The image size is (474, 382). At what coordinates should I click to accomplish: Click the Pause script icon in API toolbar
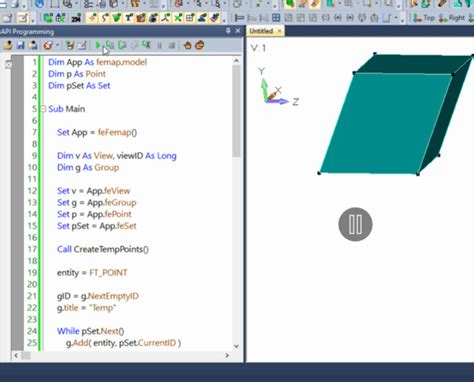point(159,45)
